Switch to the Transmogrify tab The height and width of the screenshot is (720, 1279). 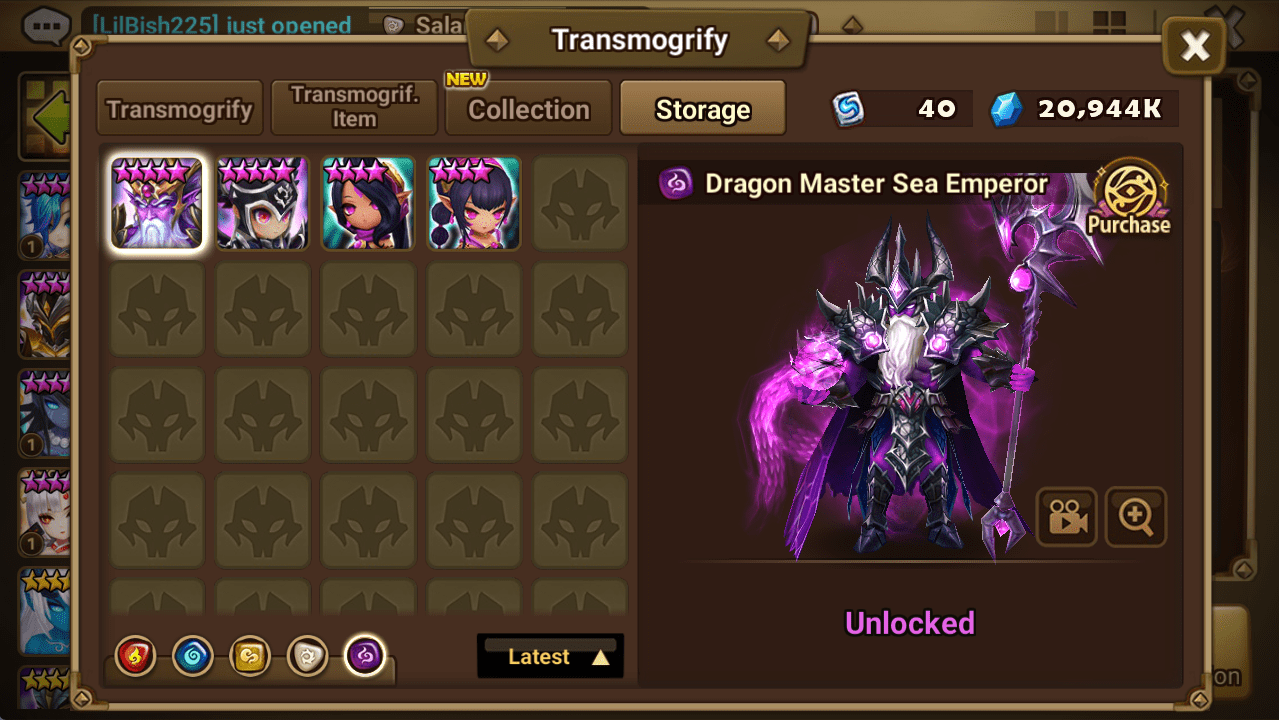180,108
